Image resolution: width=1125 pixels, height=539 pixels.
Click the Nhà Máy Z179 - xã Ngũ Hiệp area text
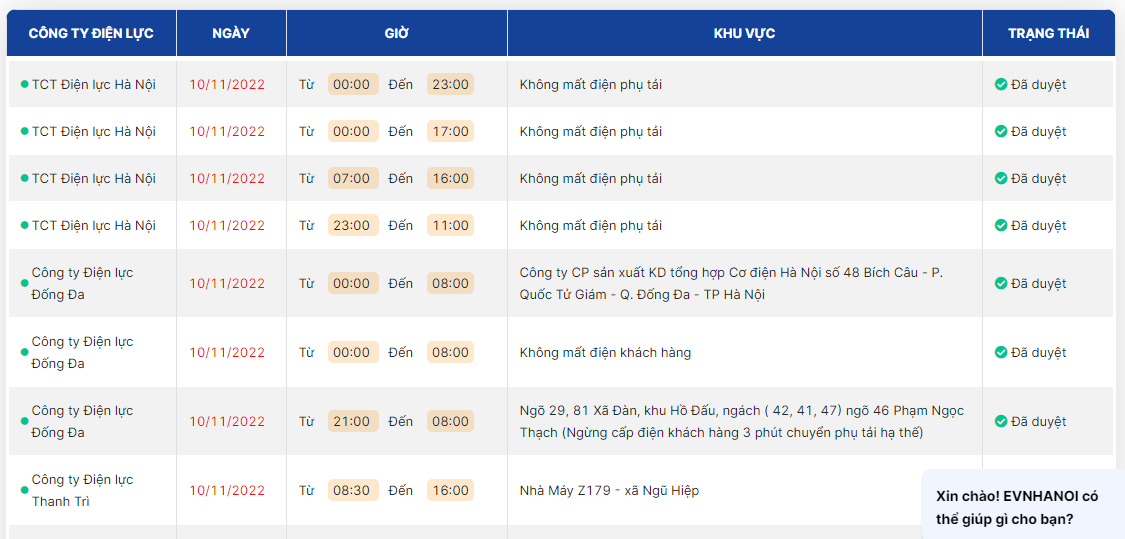click(x=609, y=491)
